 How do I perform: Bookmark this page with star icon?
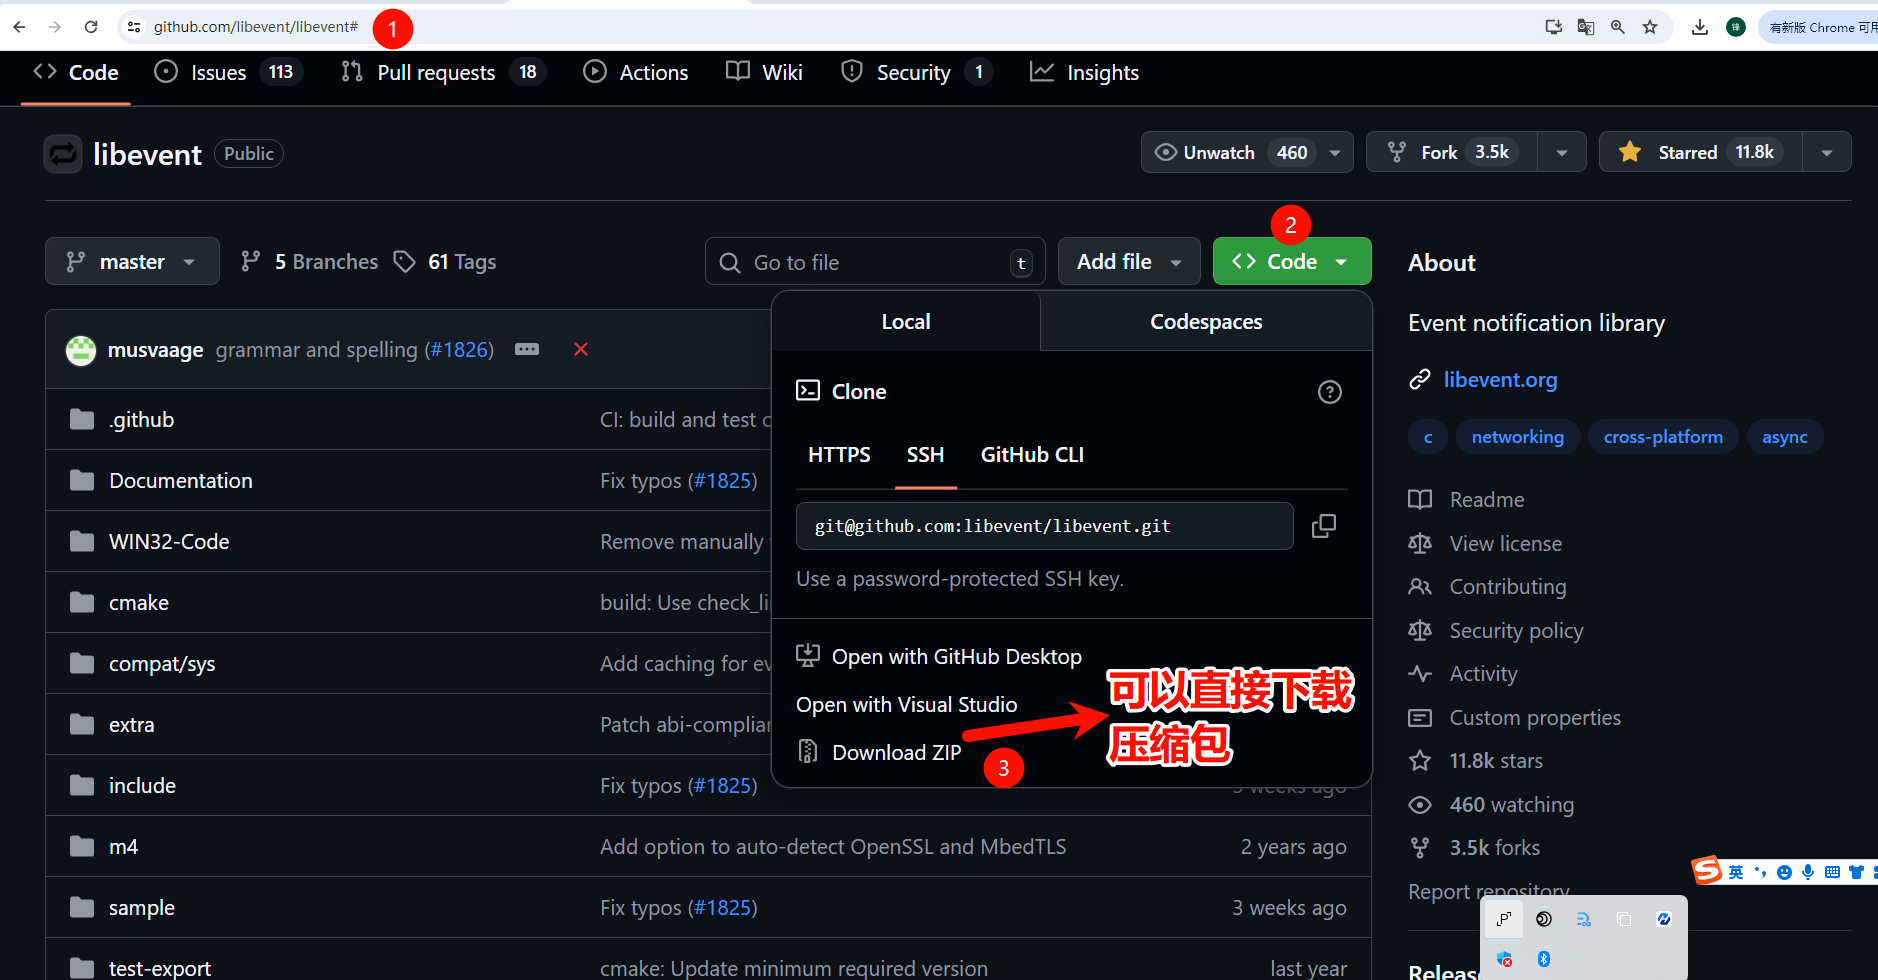tap(1650, 27)
